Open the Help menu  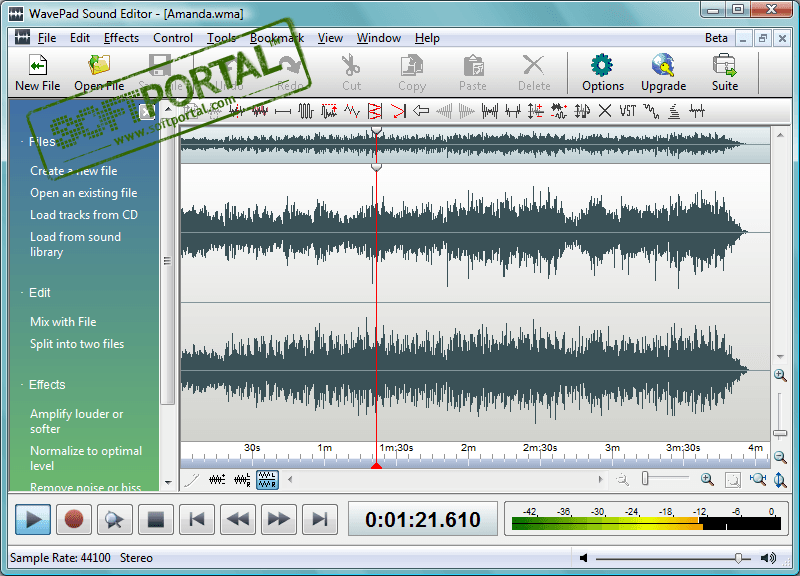(427, 38)
